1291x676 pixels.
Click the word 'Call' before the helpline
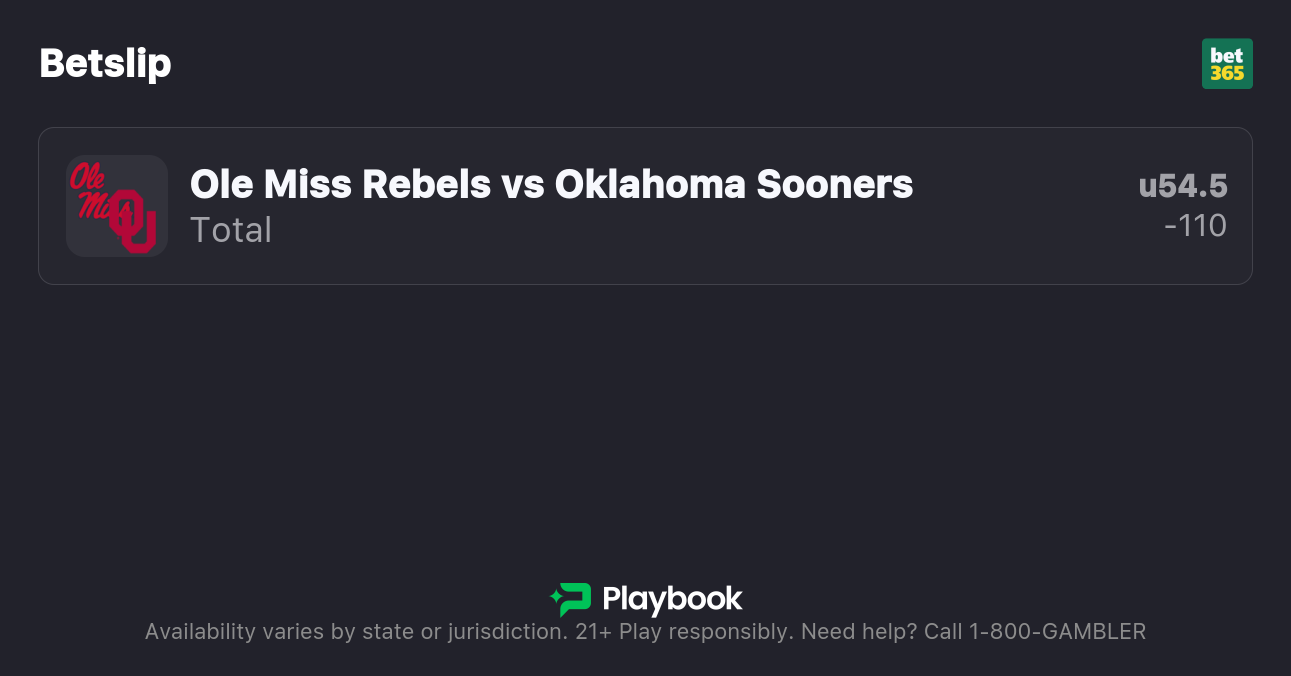click(x=942, y=632)
